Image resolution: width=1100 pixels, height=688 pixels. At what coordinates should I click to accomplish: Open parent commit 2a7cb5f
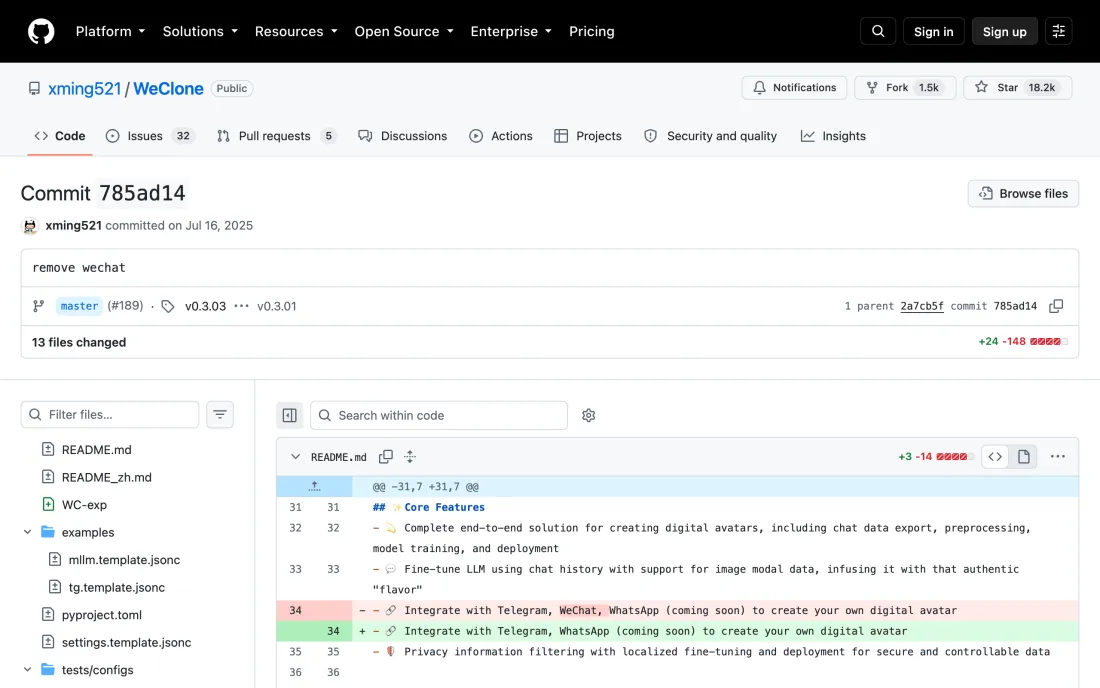point(922,306)
